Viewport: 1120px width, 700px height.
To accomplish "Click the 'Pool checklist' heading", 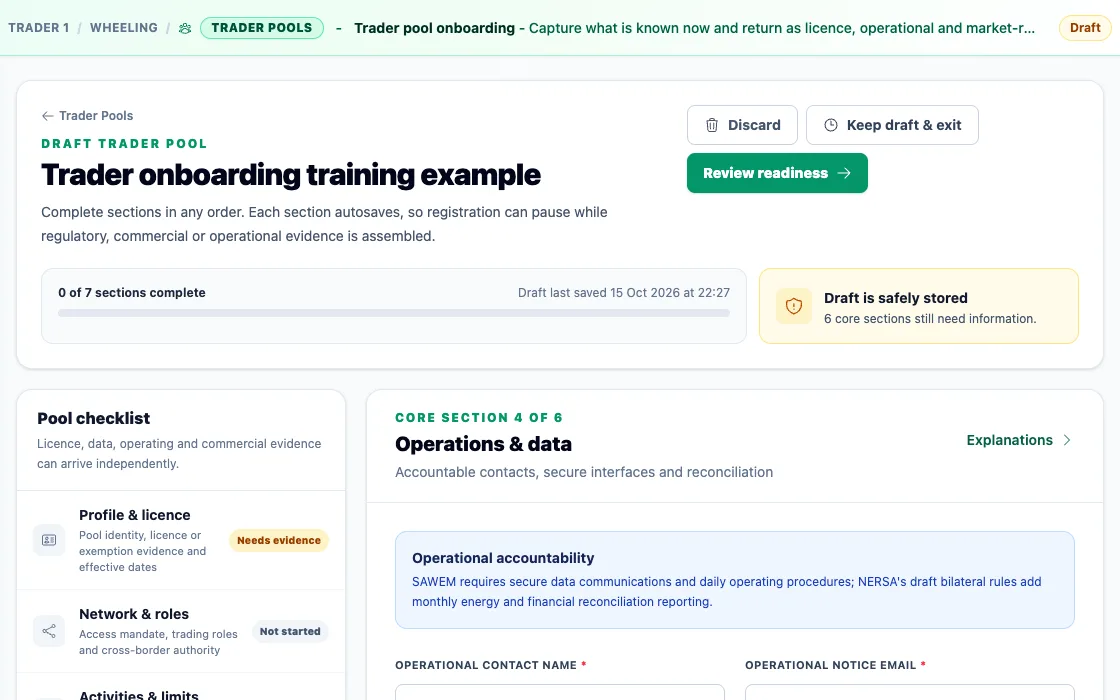I will [94, 419].
